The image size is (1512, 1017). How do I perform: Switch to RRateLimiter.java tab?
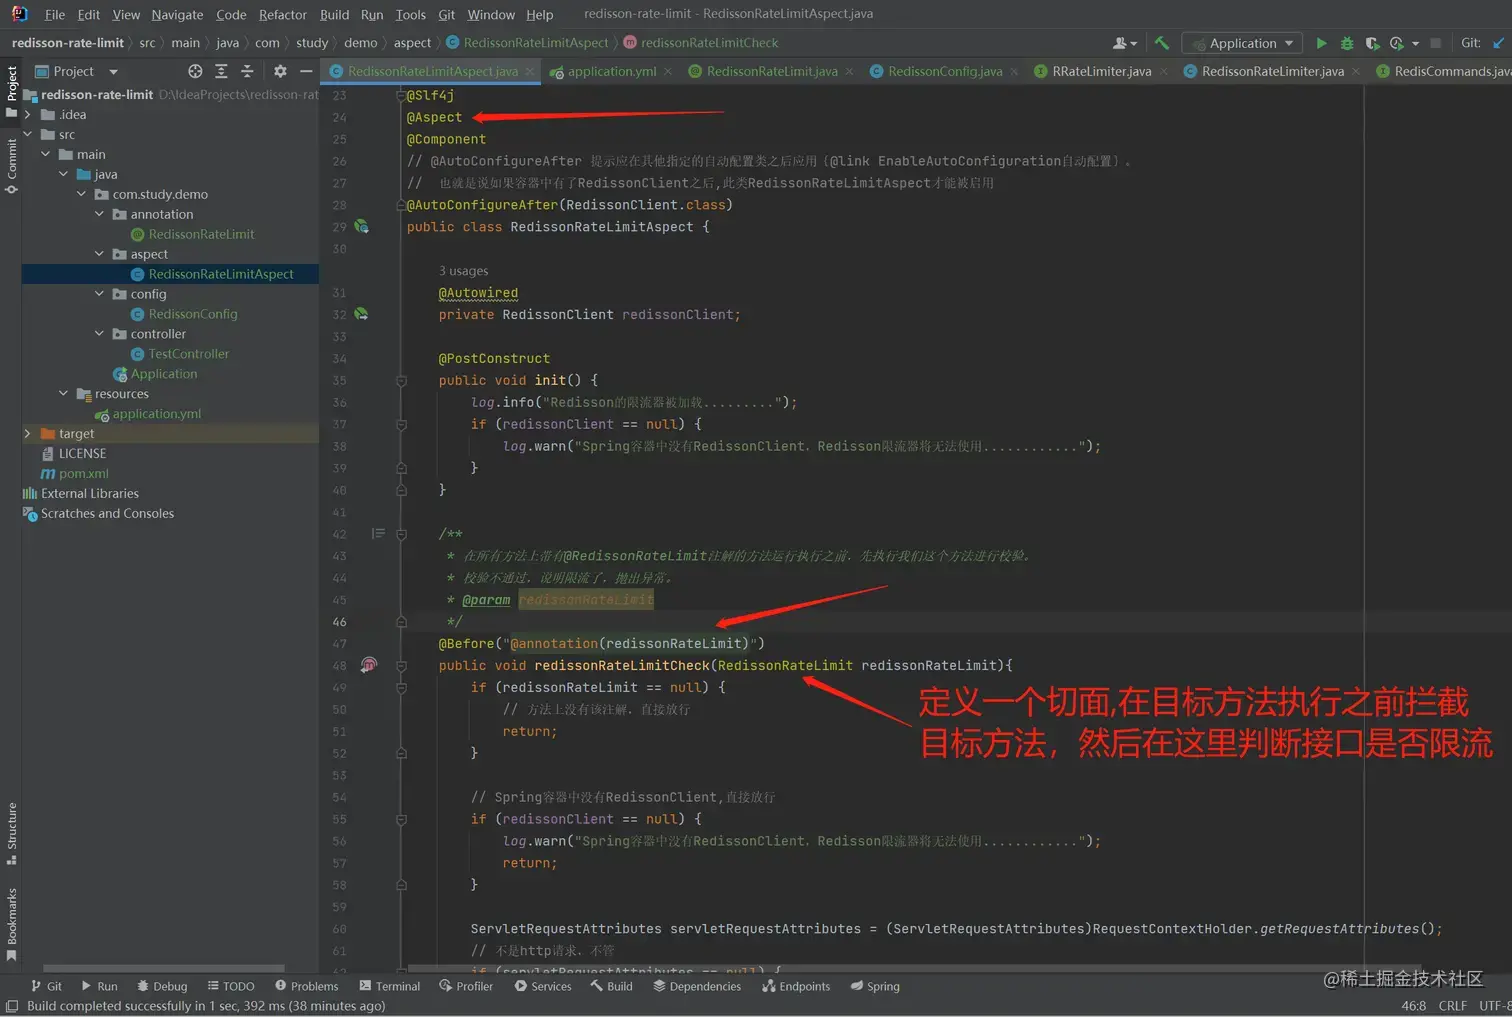pyautogui.click(x=1100, y=71)
